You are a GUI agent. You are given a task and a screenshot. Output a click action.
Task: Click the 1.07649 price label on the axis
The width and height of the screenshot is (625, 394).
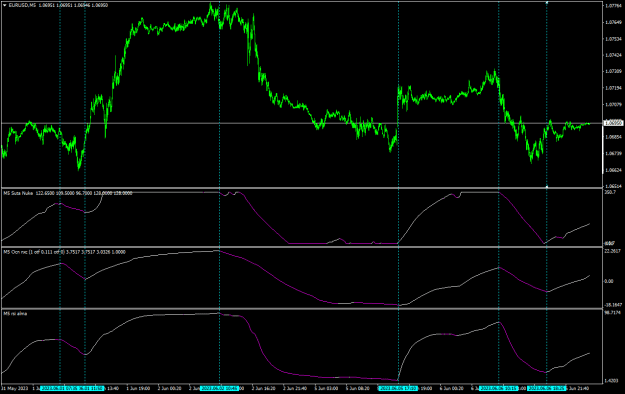(x=614, y=22)
